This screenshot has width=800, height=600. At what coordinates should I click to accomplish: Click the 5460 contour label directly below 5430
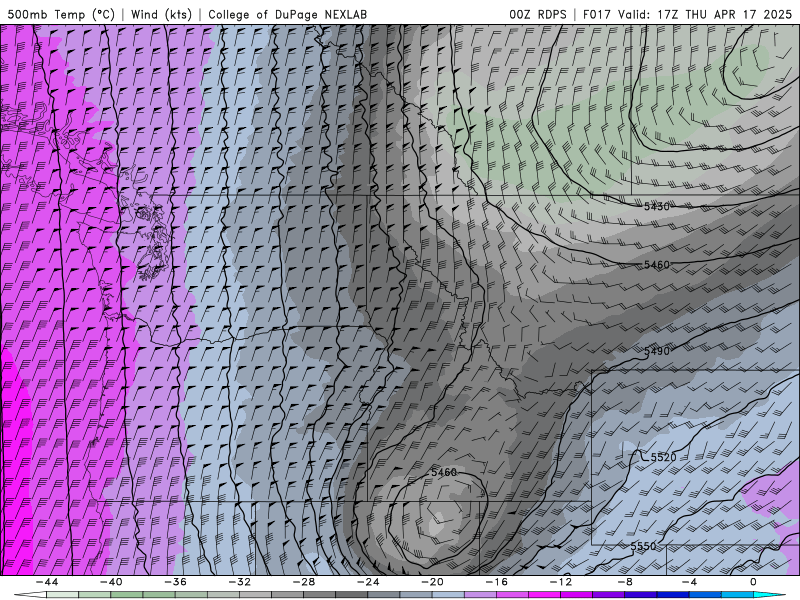(x=657, y=264)
